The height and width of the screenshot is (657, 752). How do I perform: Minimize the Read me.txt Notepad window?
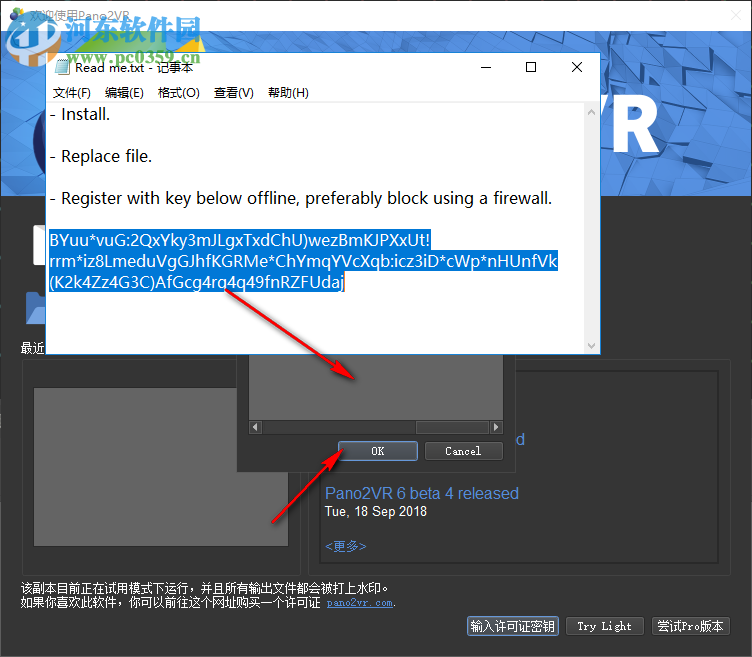point(486,67)
